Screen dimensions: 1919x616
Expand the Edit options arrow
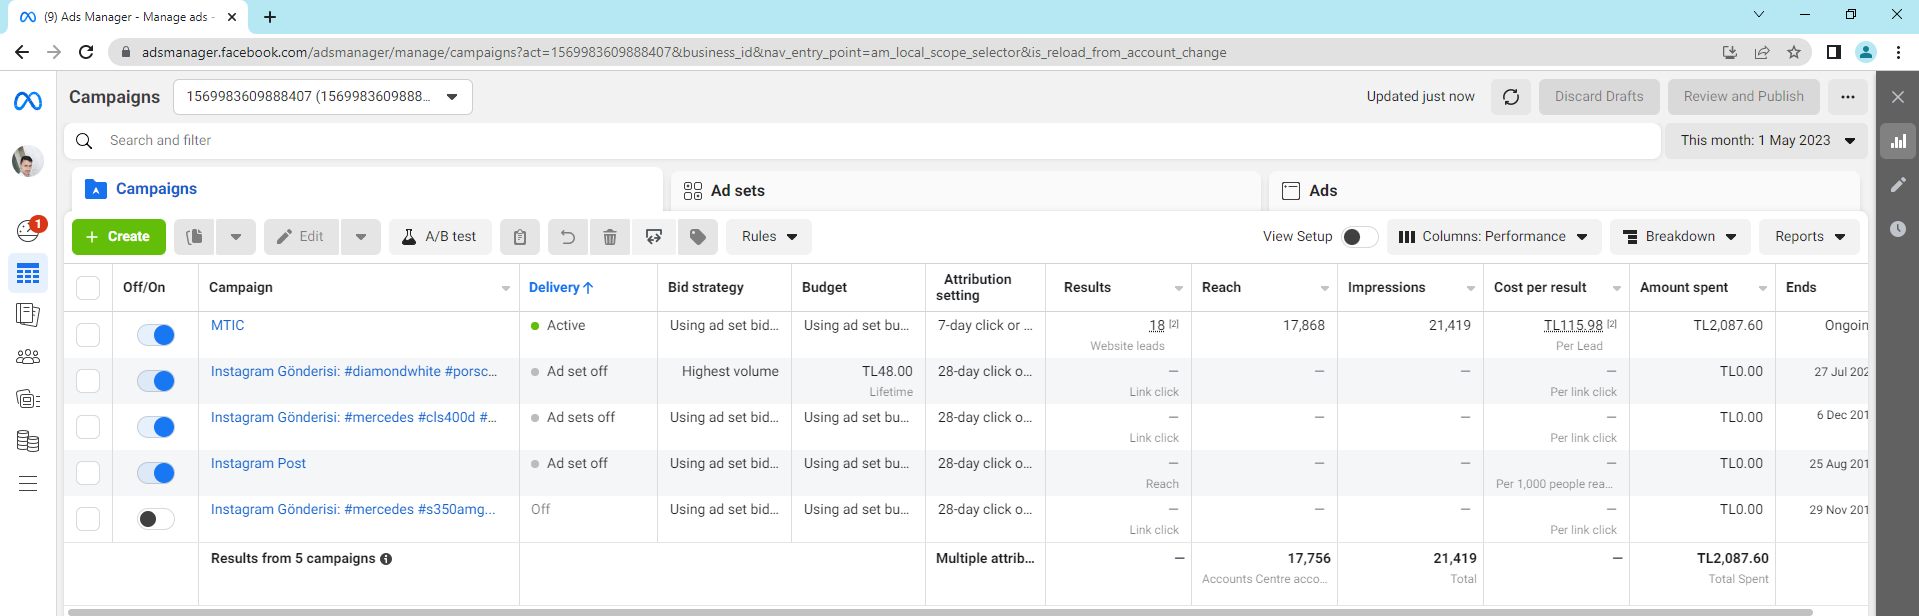(361, 237)
